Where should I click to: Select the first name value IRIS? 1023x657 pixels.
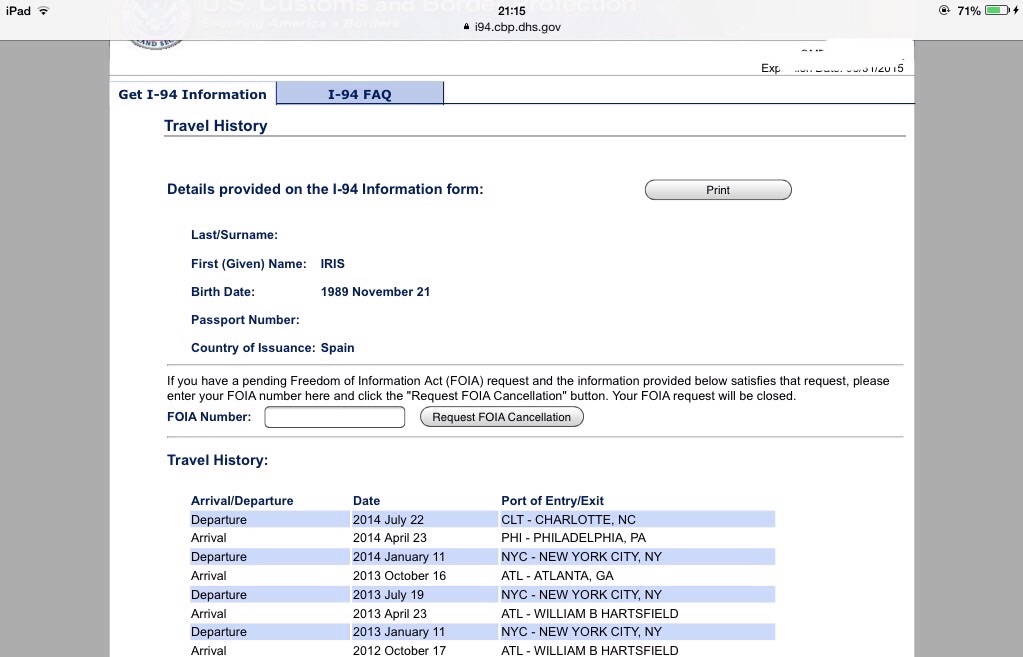point(333,264)
